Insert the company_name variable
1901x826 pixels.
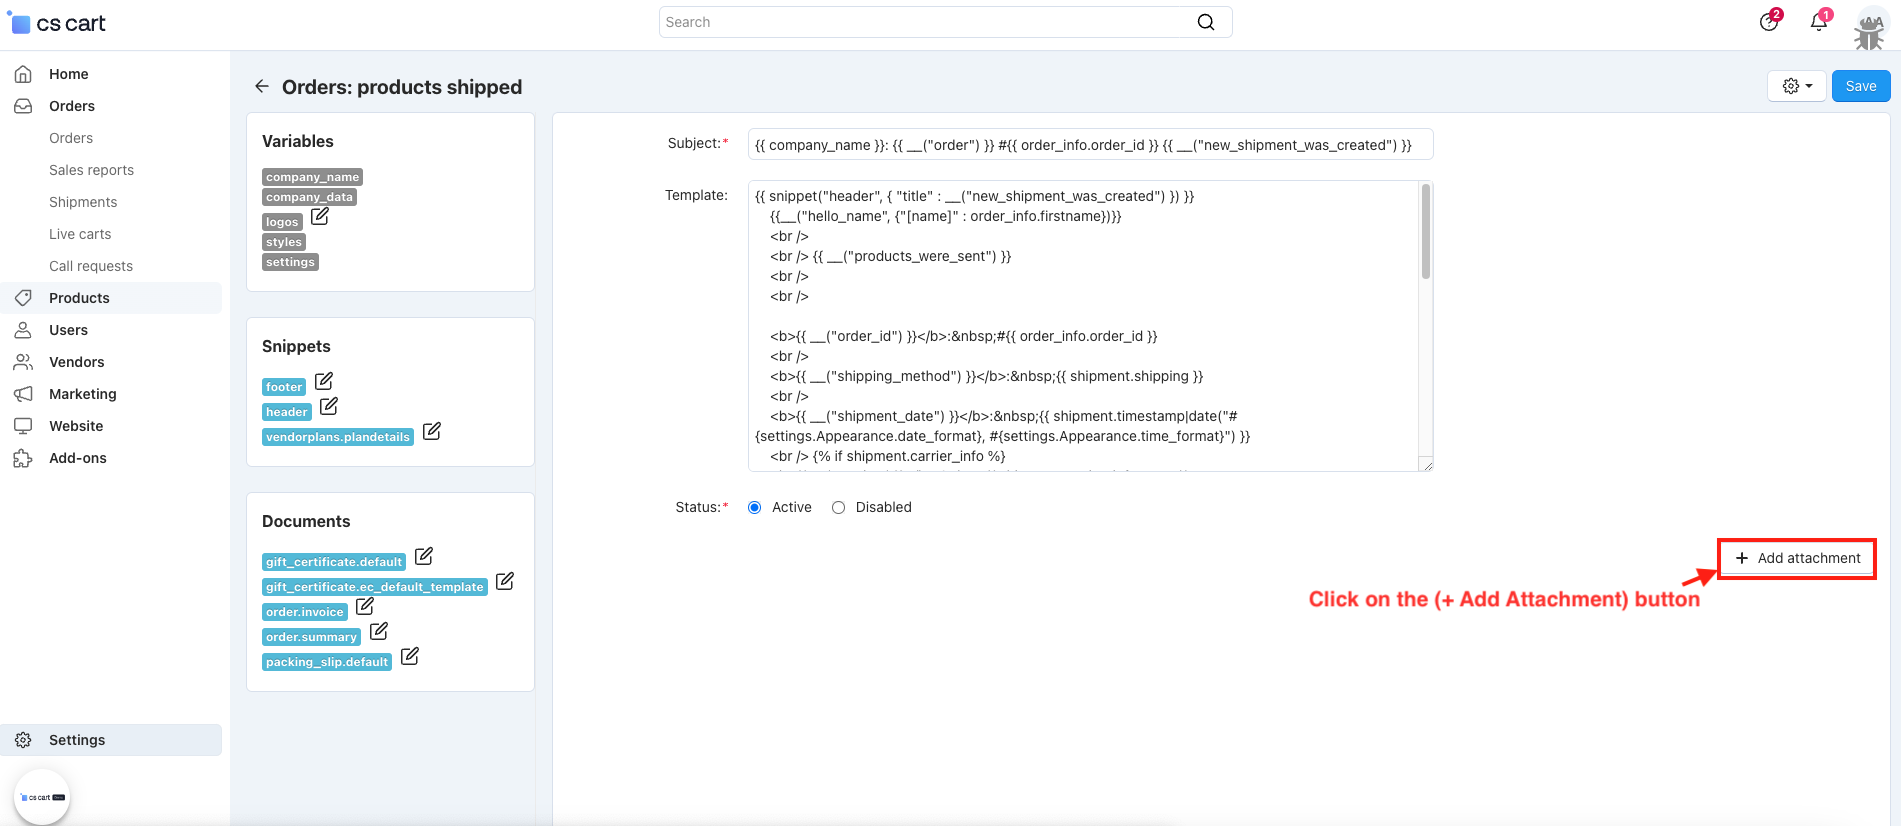[x=312, y=177]
